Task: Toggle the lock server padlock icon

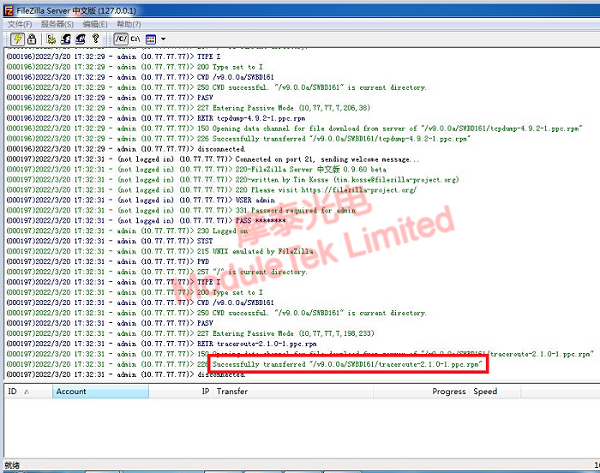Action: pos(30,38)
